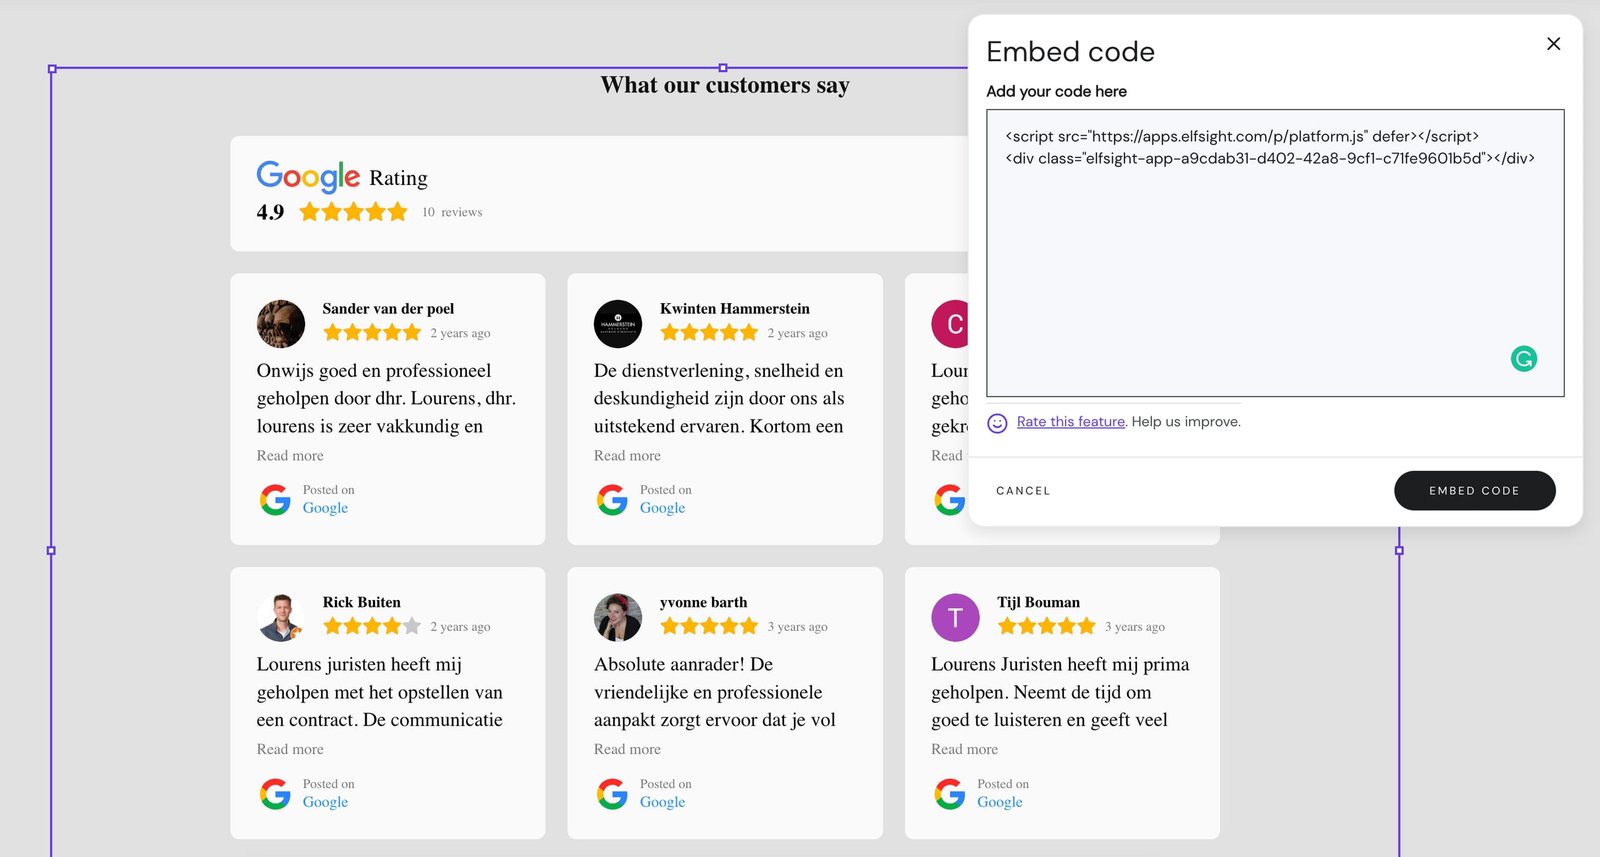The height and width of the screenshot is (857, 1600).
Task: Click the five-star rating beside 4.9
Action: tap(353, 212)
